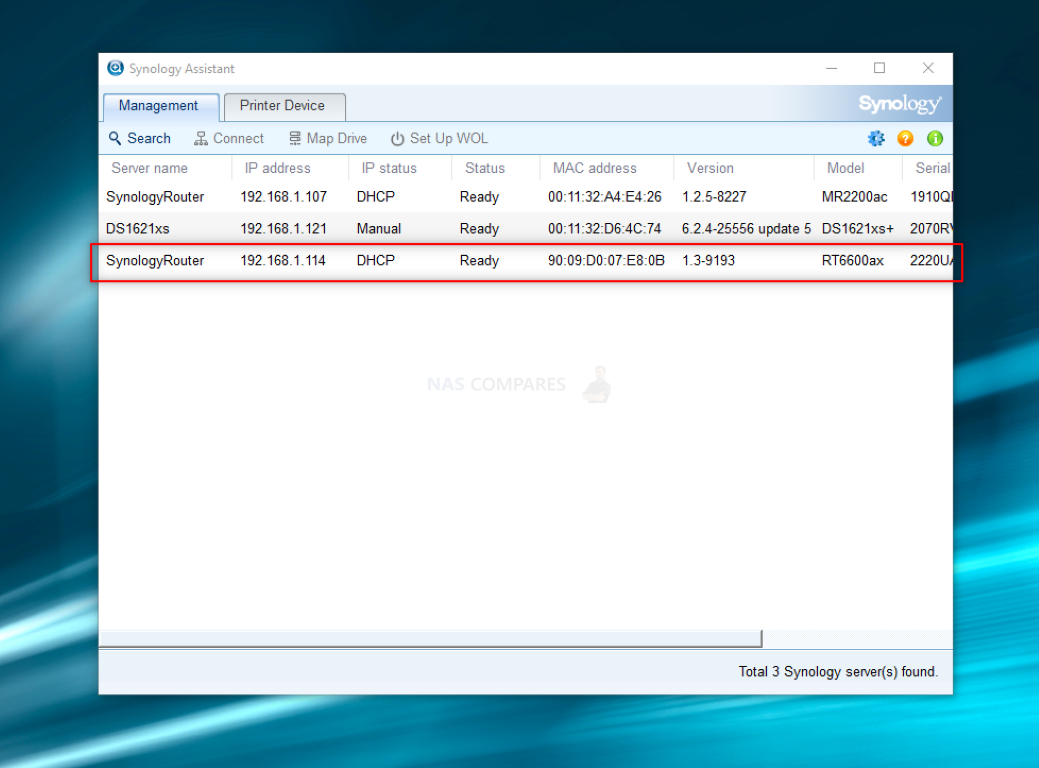Sort by Status column header
The width and height of the screenshot is (1039, 768).
point(496,168)
